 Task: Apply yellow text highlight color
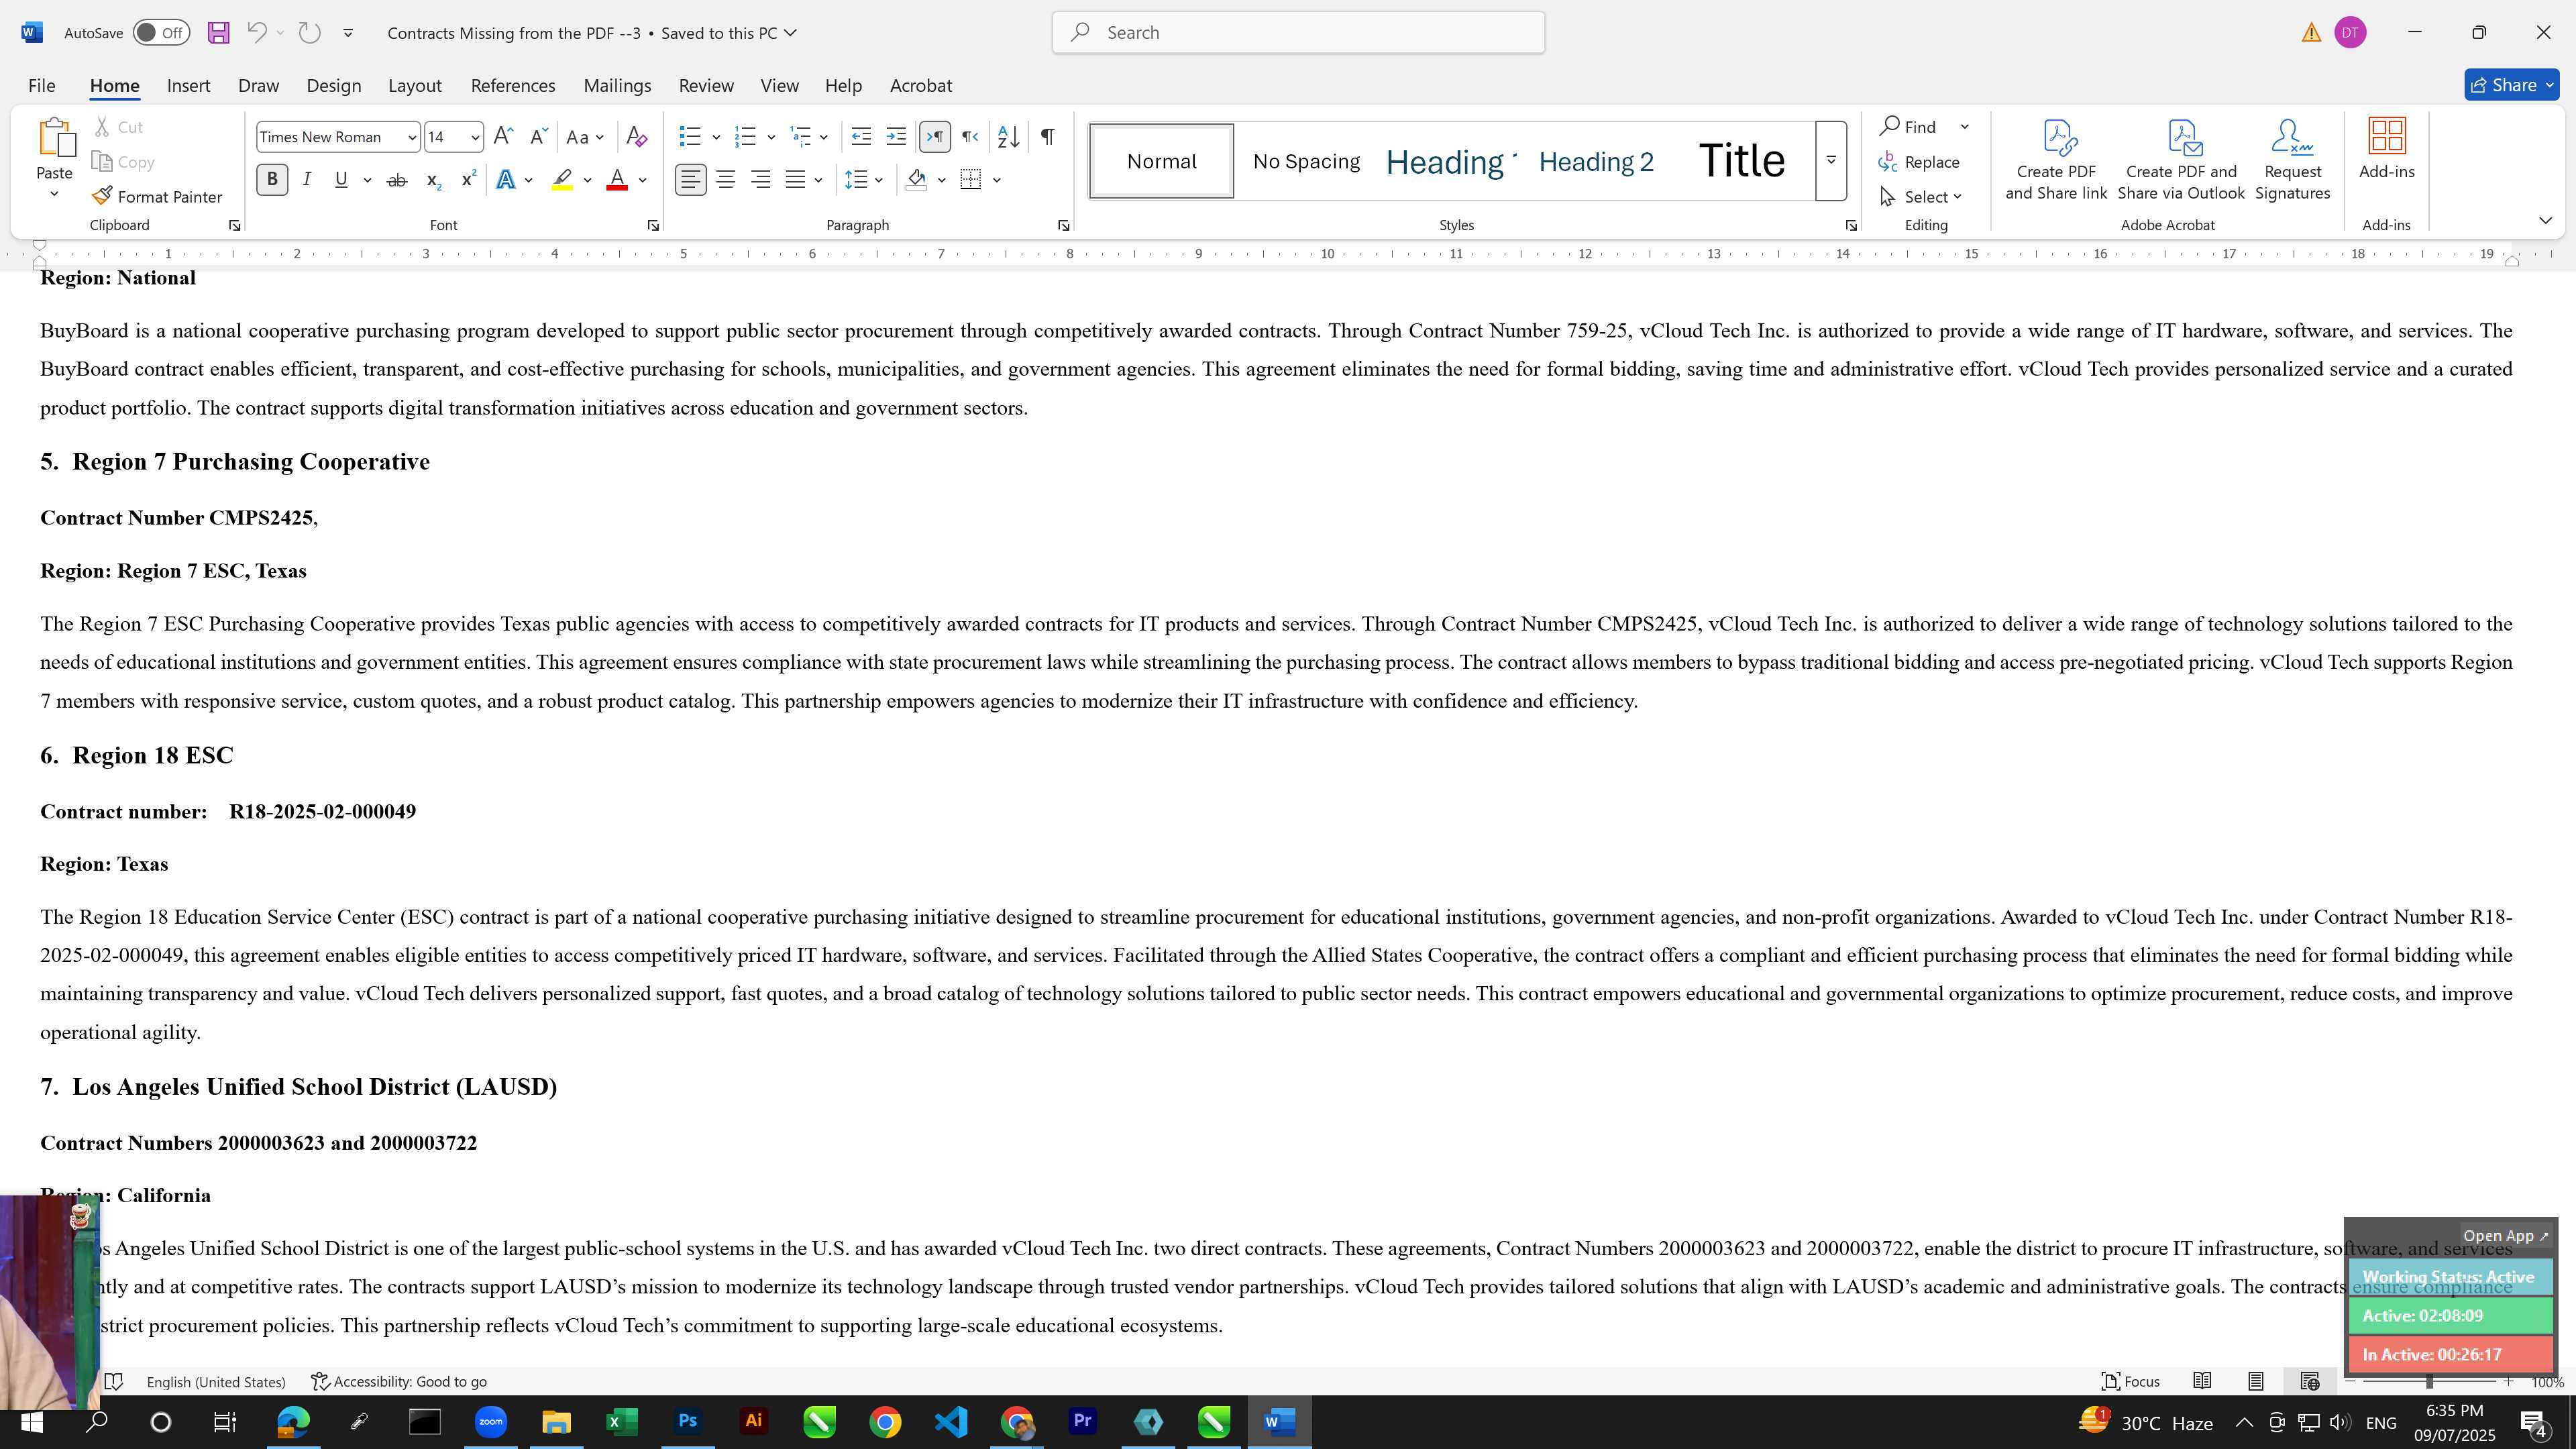pyautogui.click(x=562, y=180)
